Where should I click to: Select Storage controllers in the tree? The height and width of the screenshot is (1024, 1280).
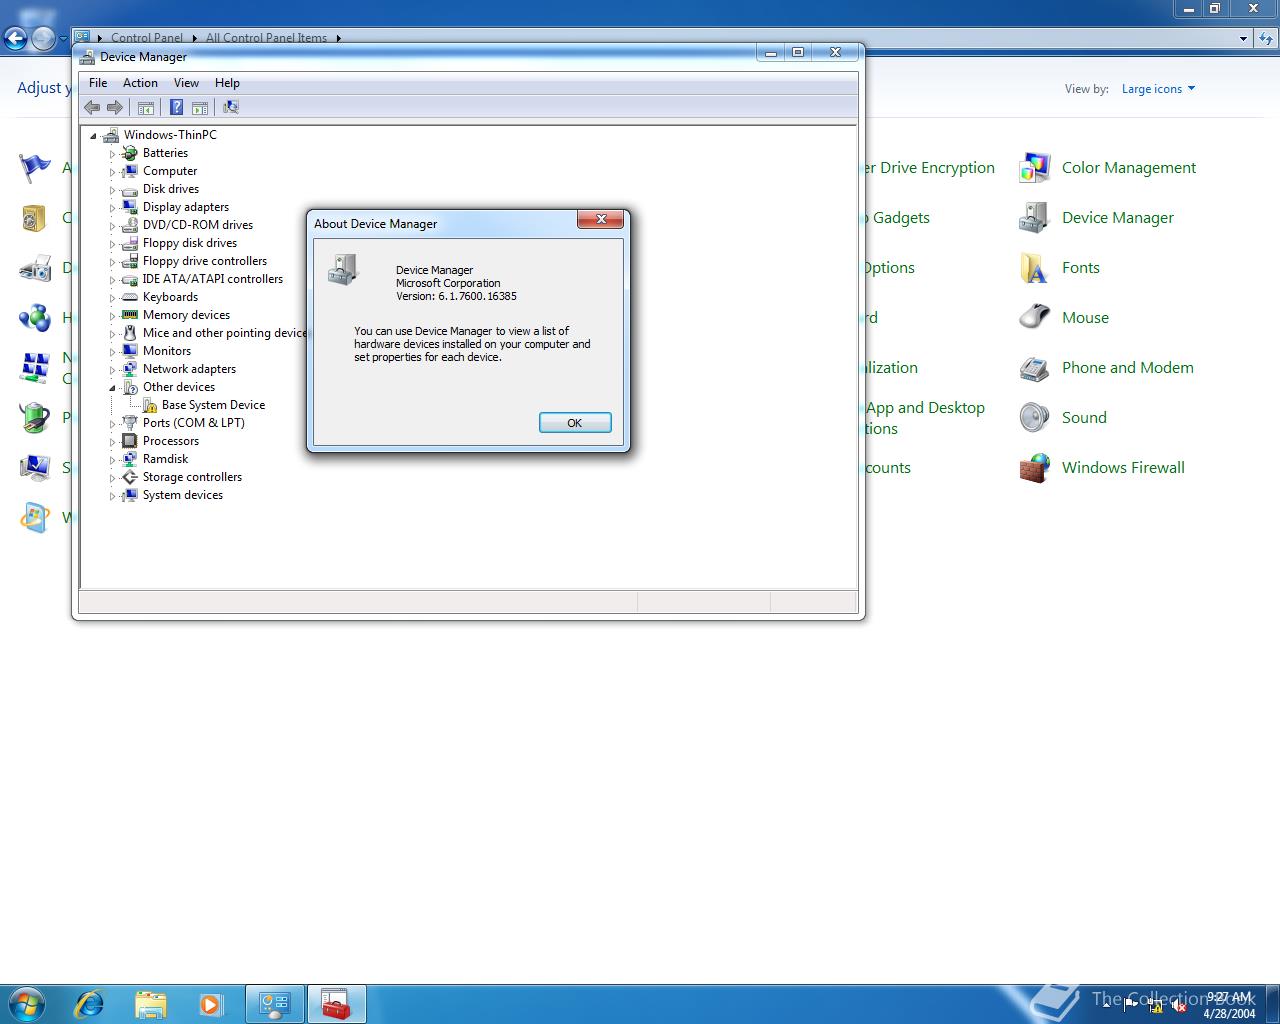click(x=192, y=477)
